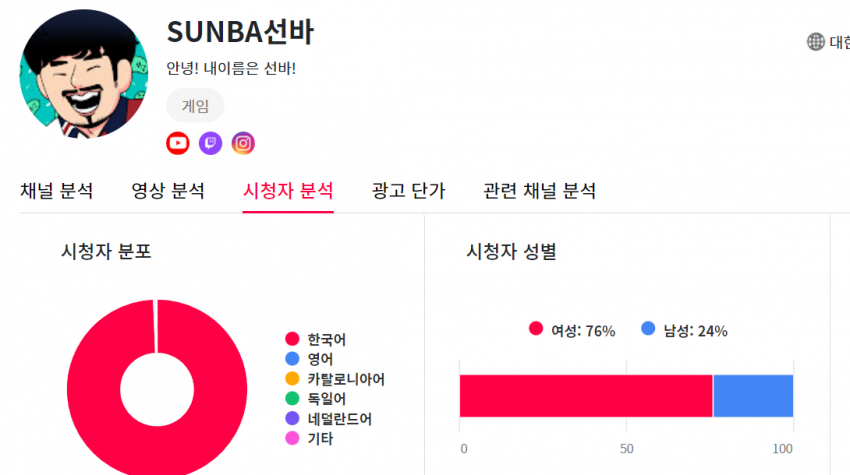Toggle the 기타 legend entry

(x=309, y=438)
